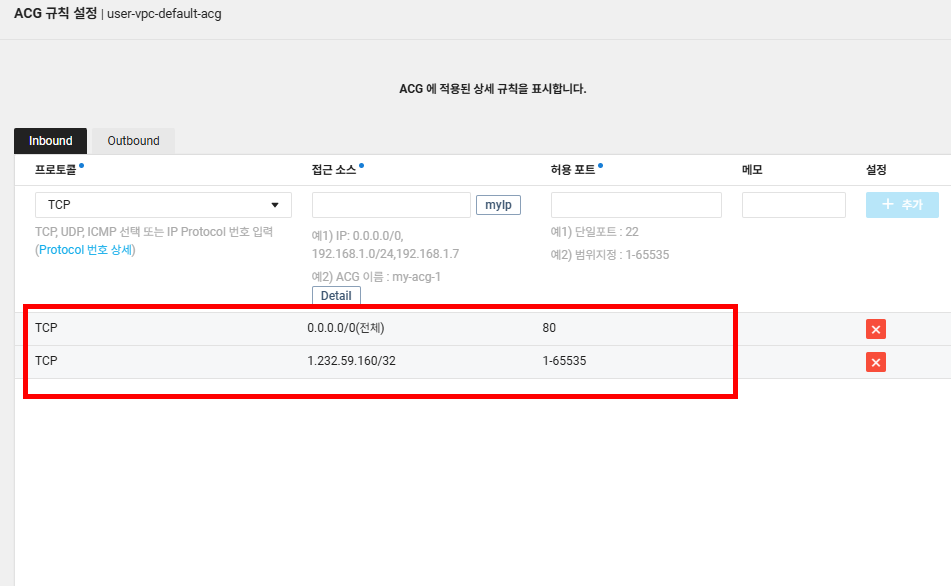951x586 pixels.
Task: Click the 프로토콜 column header
Action: 55,170
